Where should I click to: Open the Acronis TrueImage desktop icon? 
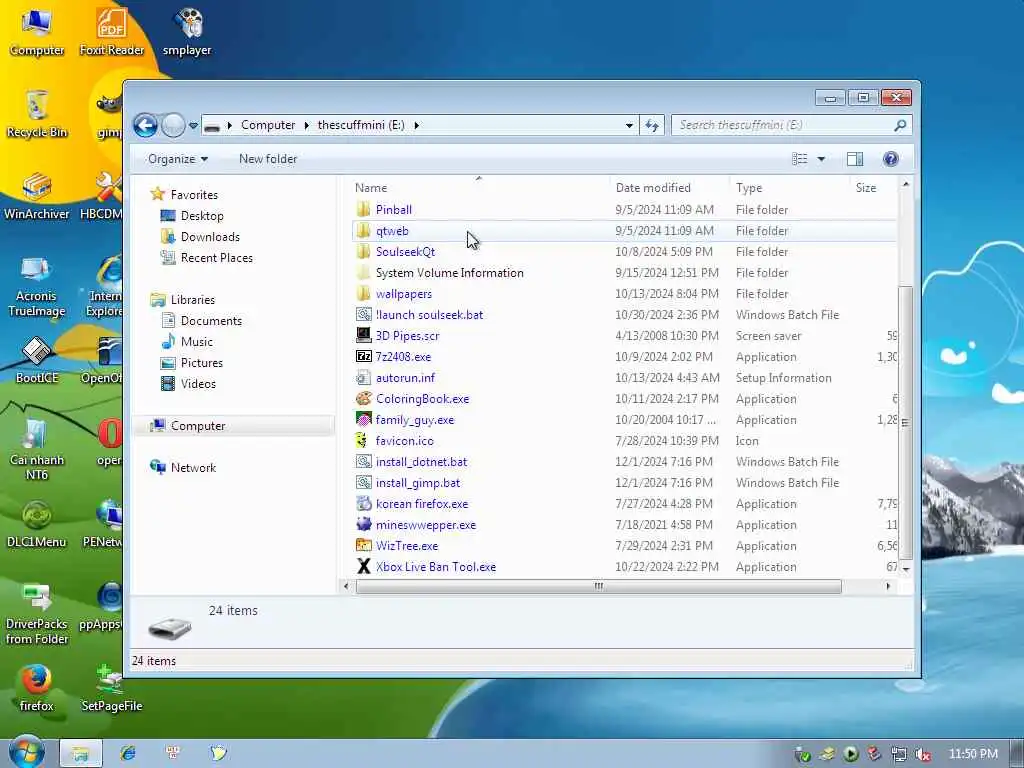(37, 286)
